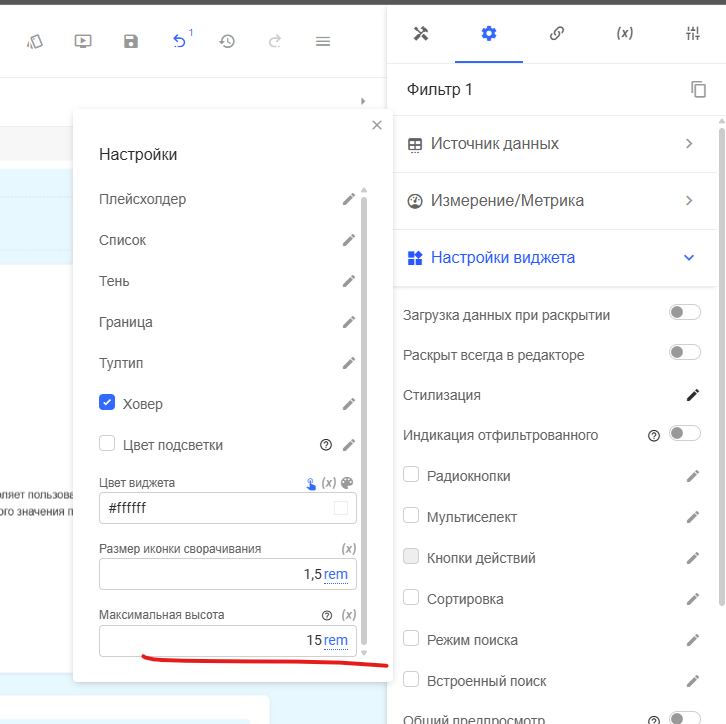The height and width of the screenshot is (724, 726).
Task: Click rem unit link for Максимальная высота
Action: click(x=336, y=640)
